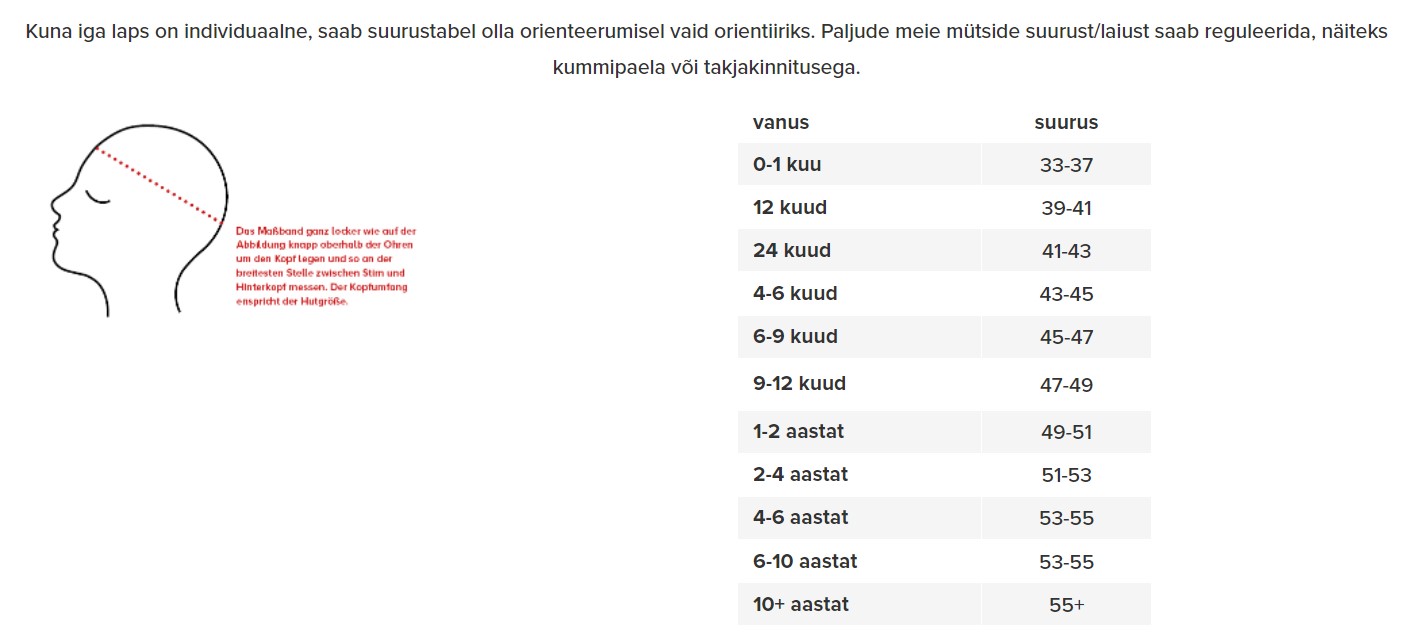
Task: Click size value "45-47"
Action: click(x=1066, y=337)
